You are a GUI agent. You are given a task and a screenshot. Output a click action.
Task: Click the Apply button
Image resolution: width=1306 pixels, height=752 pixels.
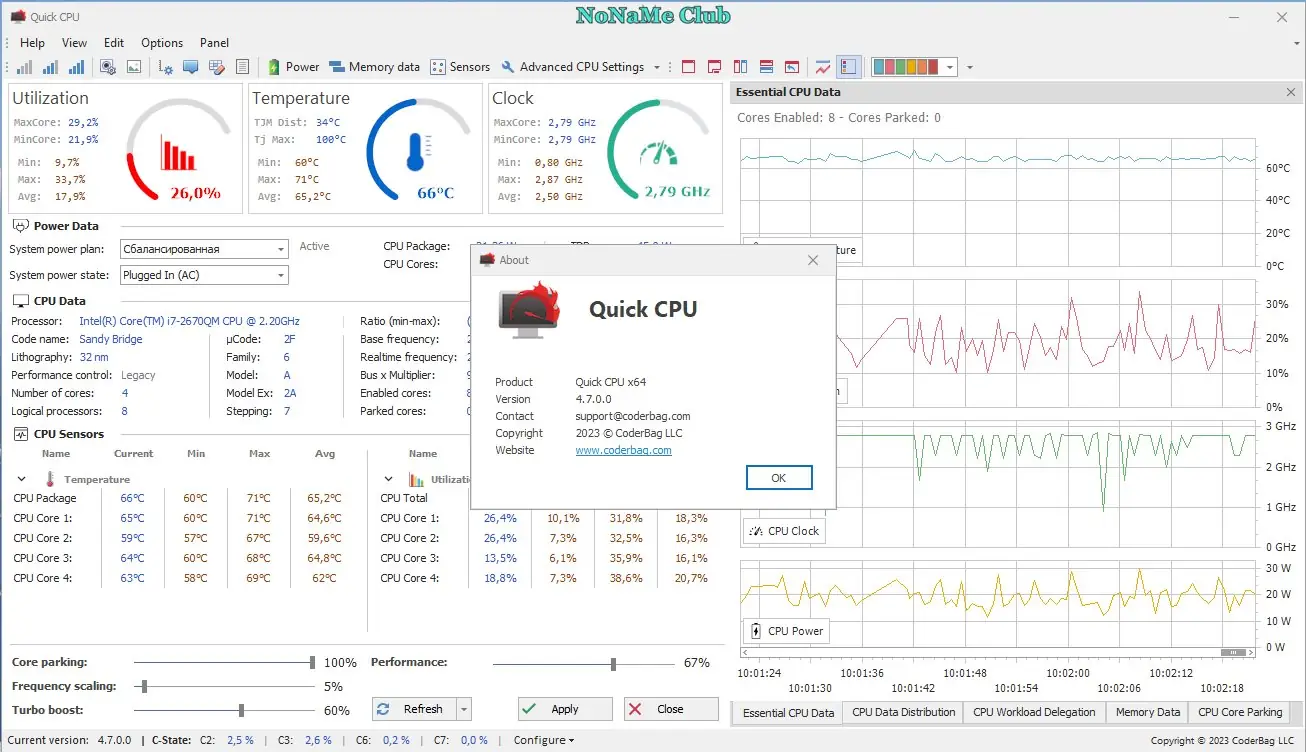565,709
